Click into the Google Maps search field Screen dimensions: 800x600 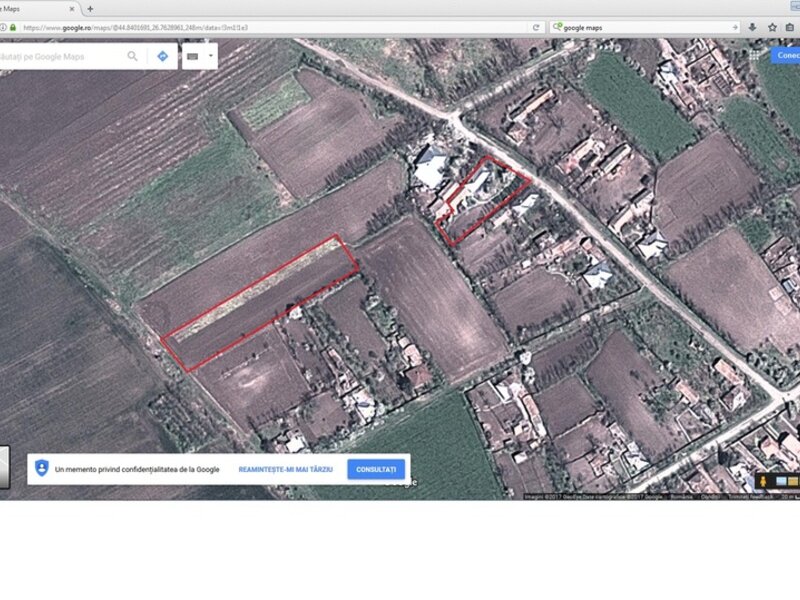[60, 57]
